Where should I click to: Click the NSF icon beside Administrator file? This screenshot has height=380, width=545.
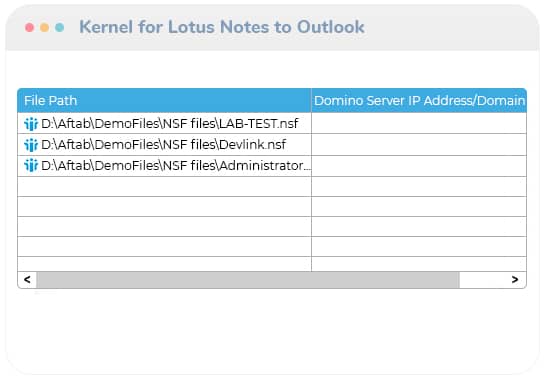pyautogui.click(x=31, y=165)
